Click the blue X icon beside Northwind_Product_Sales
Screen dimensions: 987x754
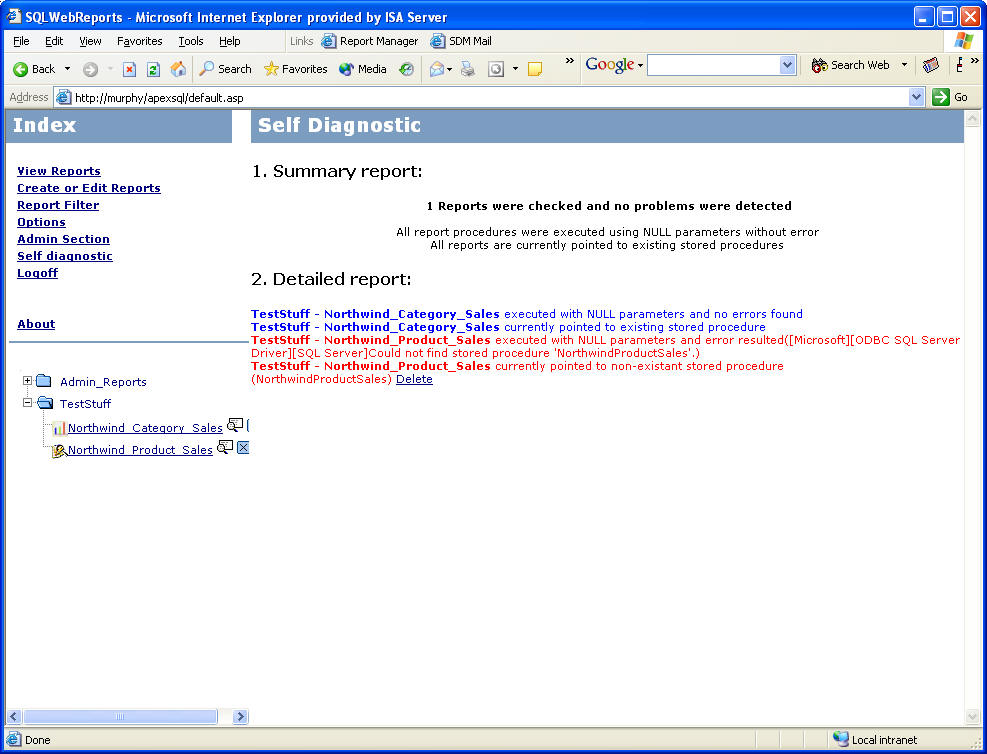coord(243,447)
